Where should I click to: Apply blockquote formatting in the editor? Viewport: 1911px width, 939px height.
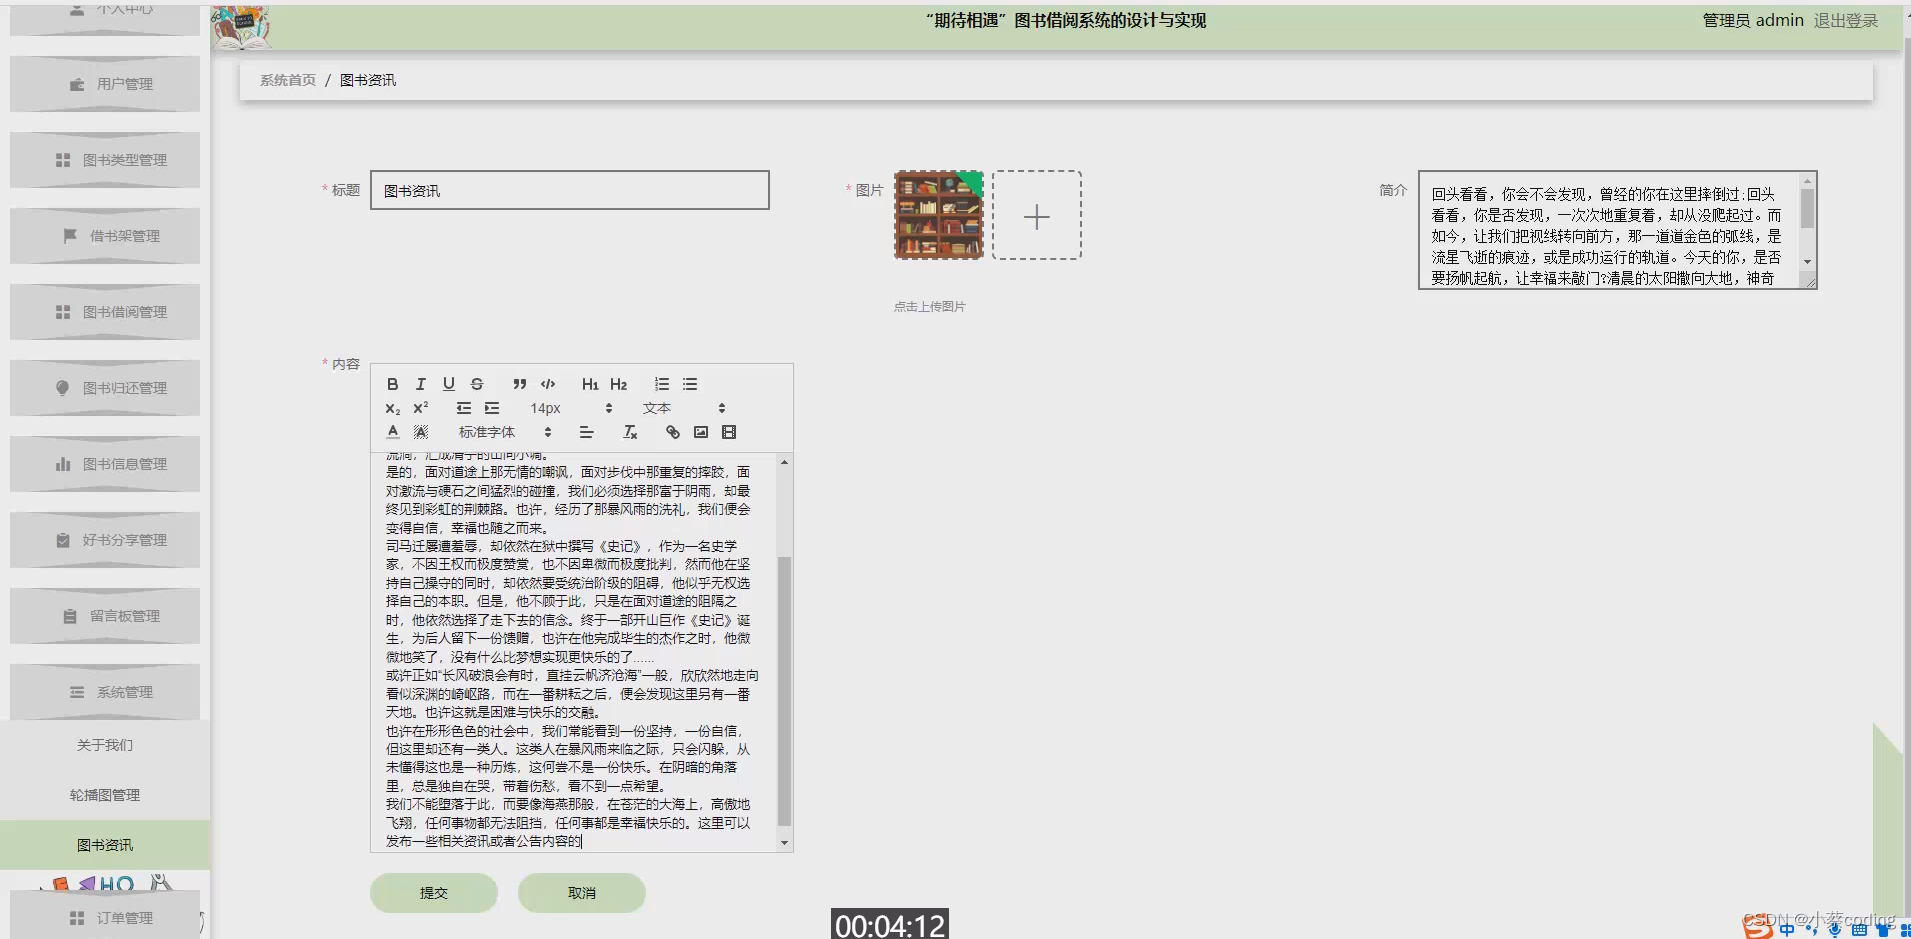(520, 383)
